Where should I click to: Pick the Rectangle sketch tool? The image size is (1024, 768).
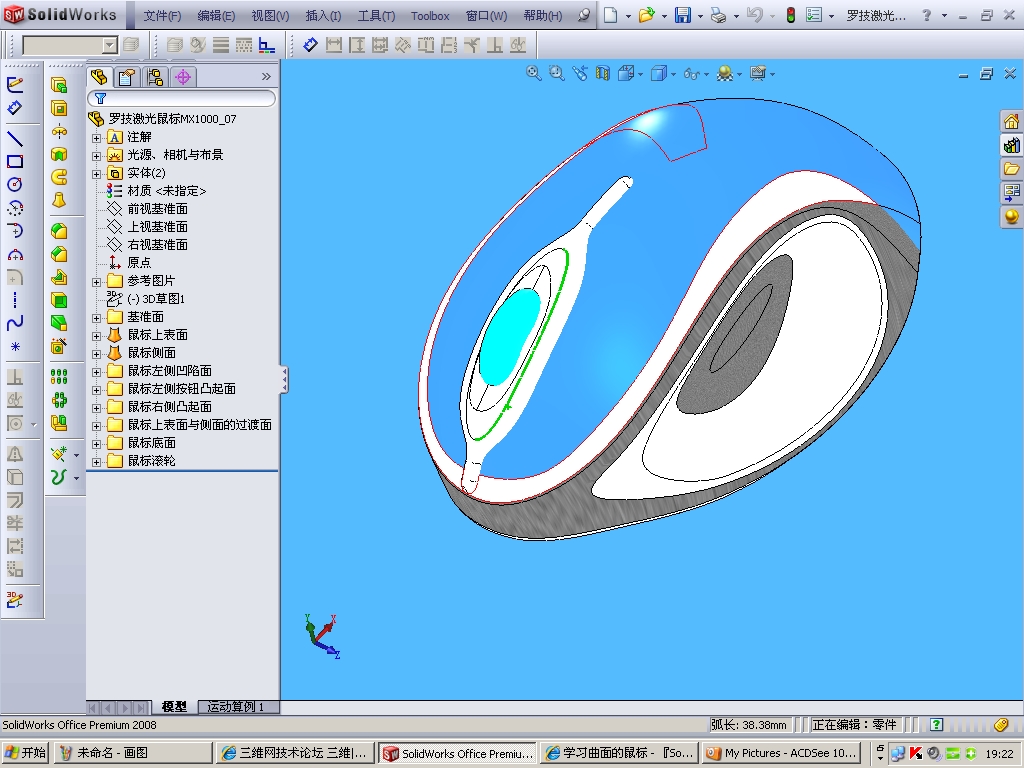pyautogui.click(x=14, y=161)
